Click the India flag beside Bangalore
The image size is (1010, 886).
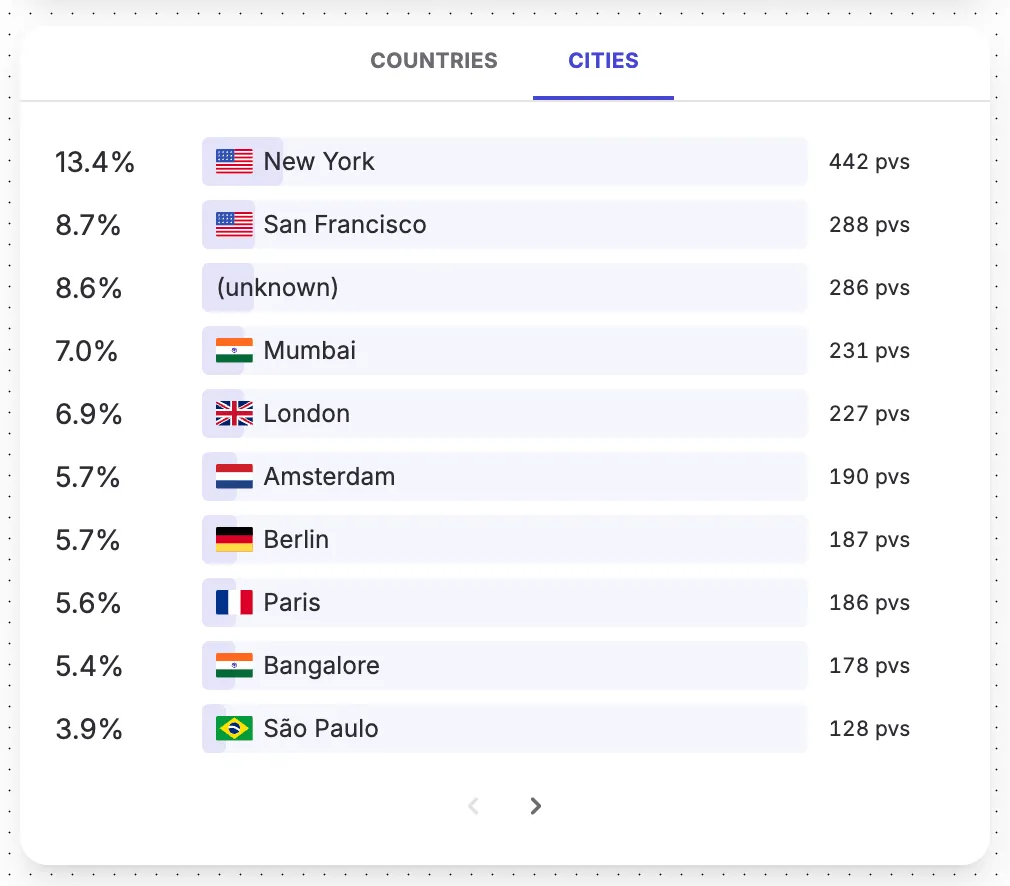(234, 666)
